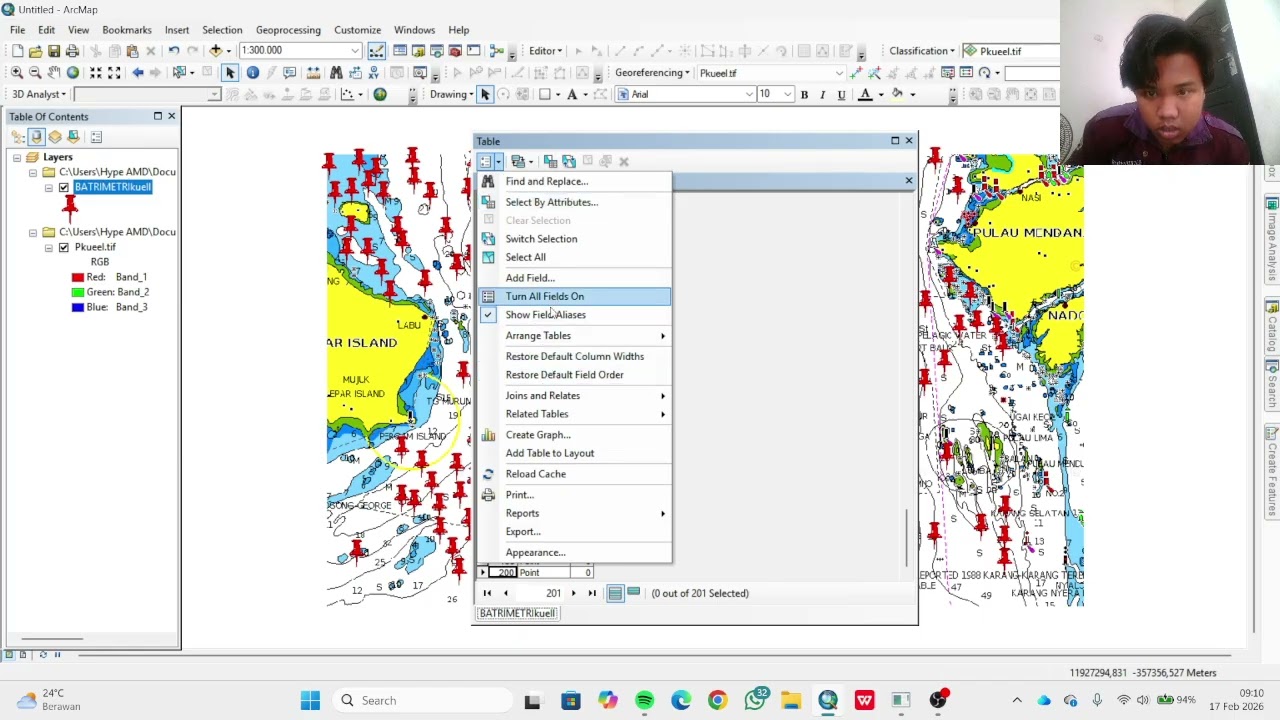Click the Print icon in the Standard toolbar
Image resolution: width=1280 pixels, height=720 pixels.
coord(72,51)
